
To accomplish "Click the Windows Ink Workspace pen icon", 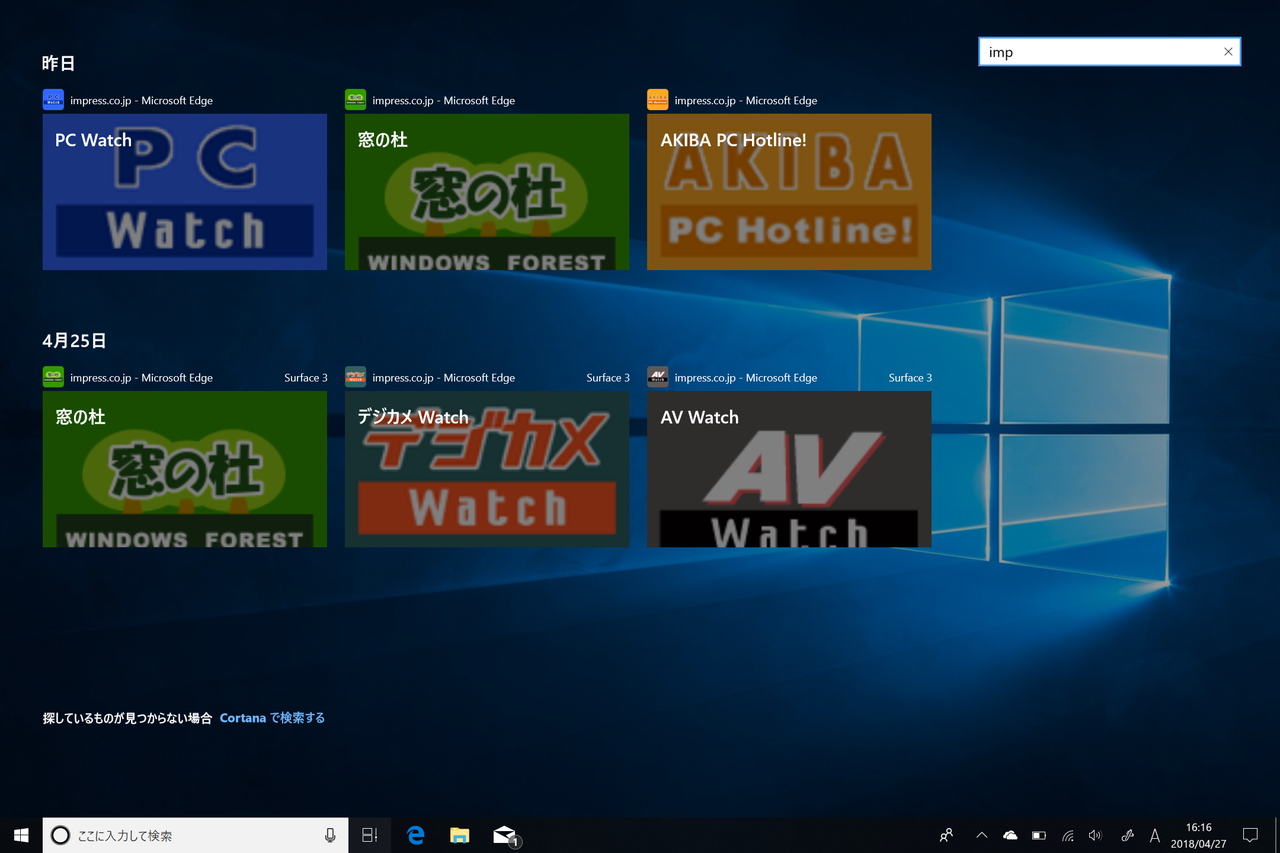I will (x=1127, y=835).
